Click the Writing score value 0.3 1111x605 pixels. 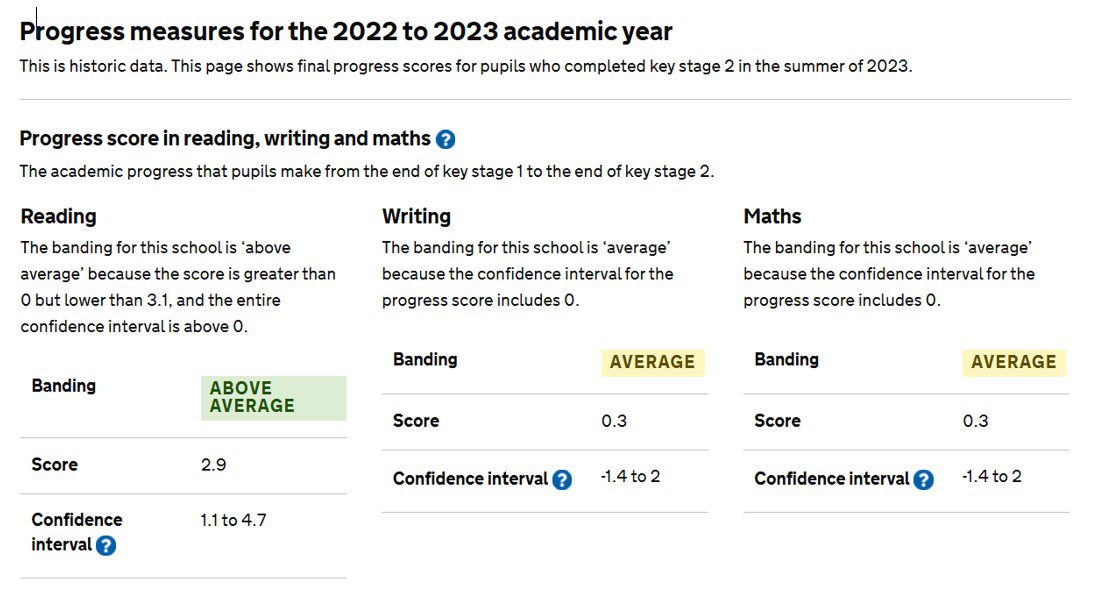(x=614, y=421)
